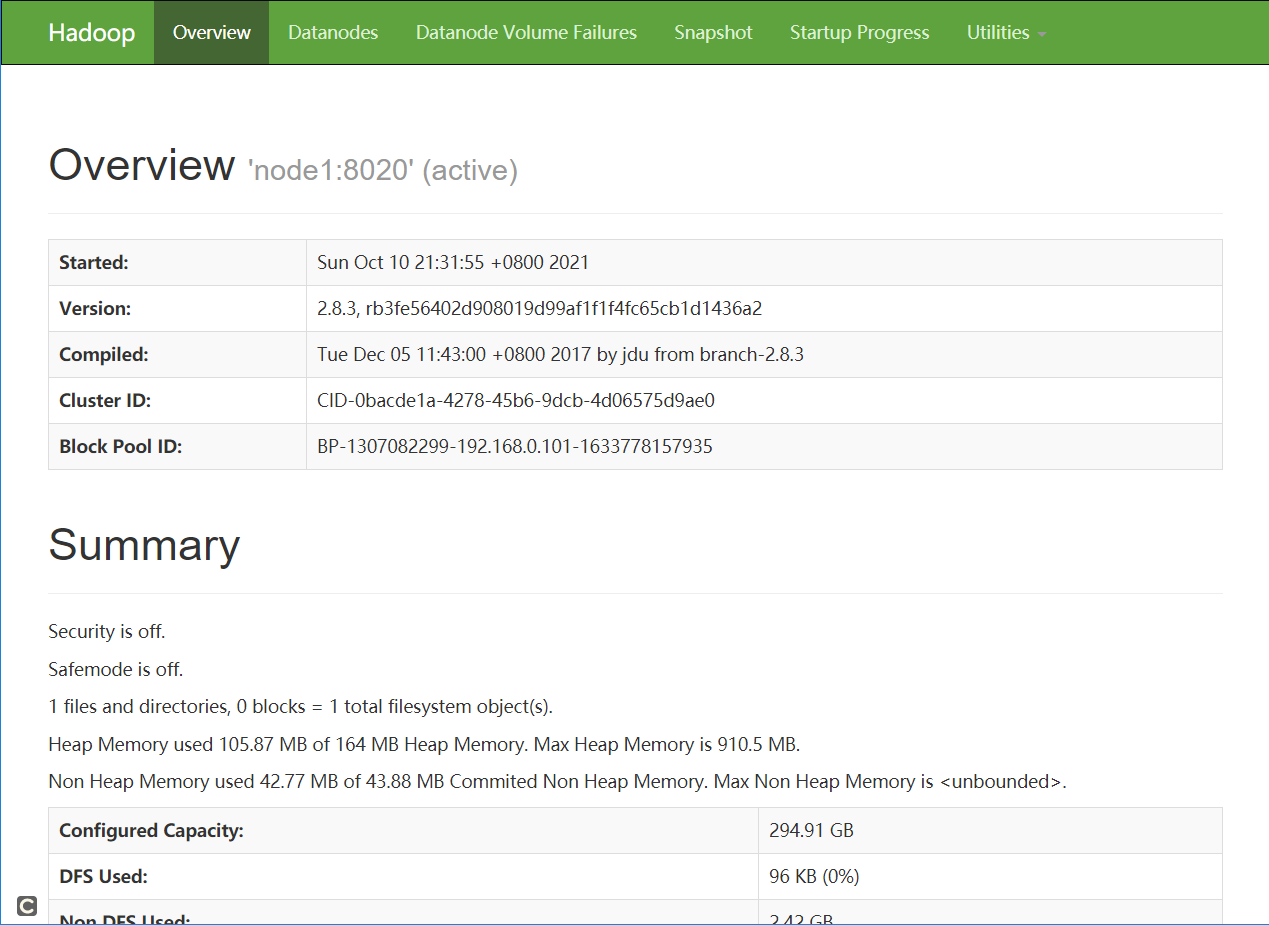
Task: Click the Non Heap Memory used 42.77 MB line
Action: (x=558, y=782)
